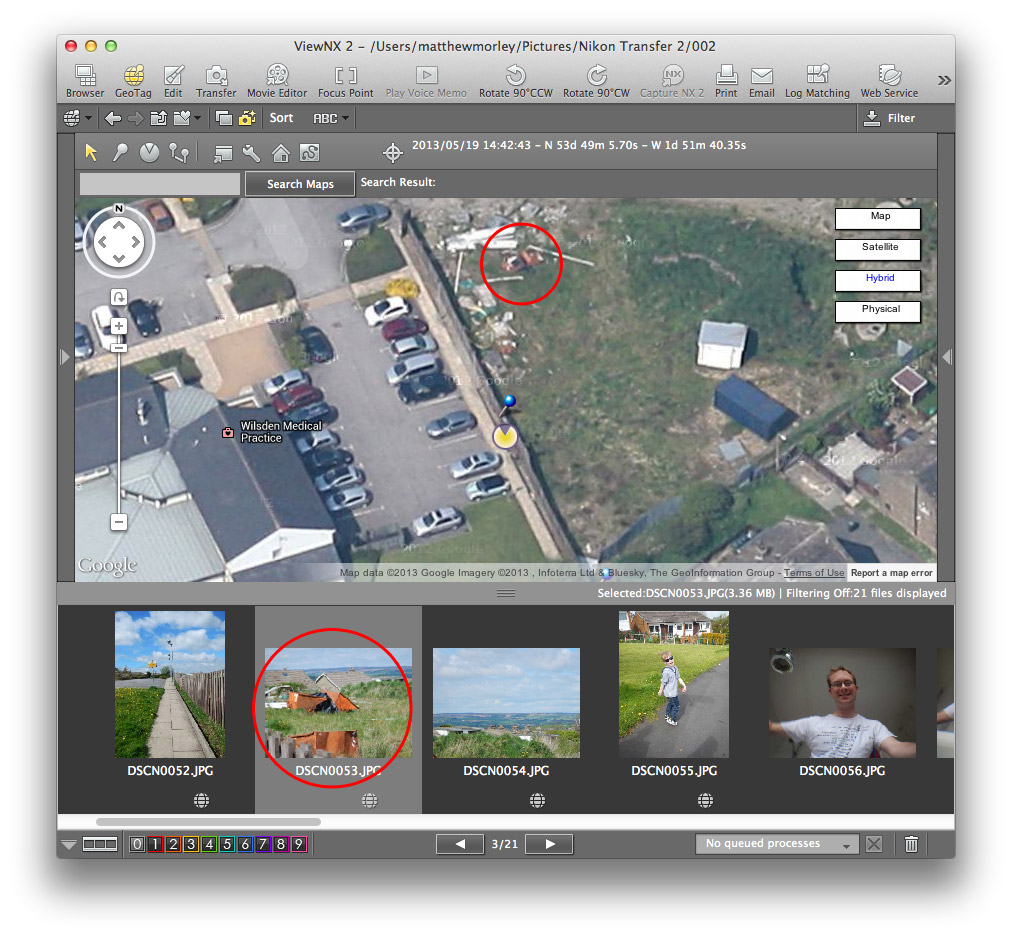Click the crosshair center-on-location icon
The image size is (1012, 937).
(392, 153)
